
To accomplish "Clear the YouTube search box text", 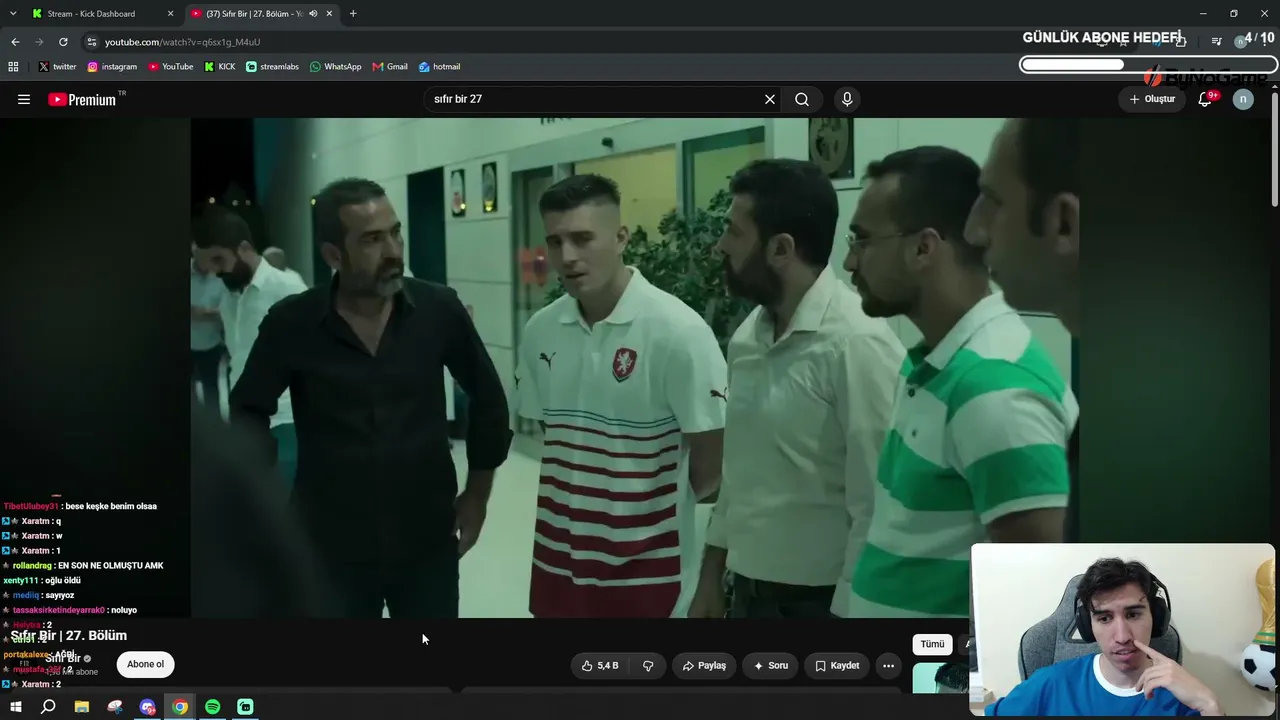I will [x=770, y=99].
